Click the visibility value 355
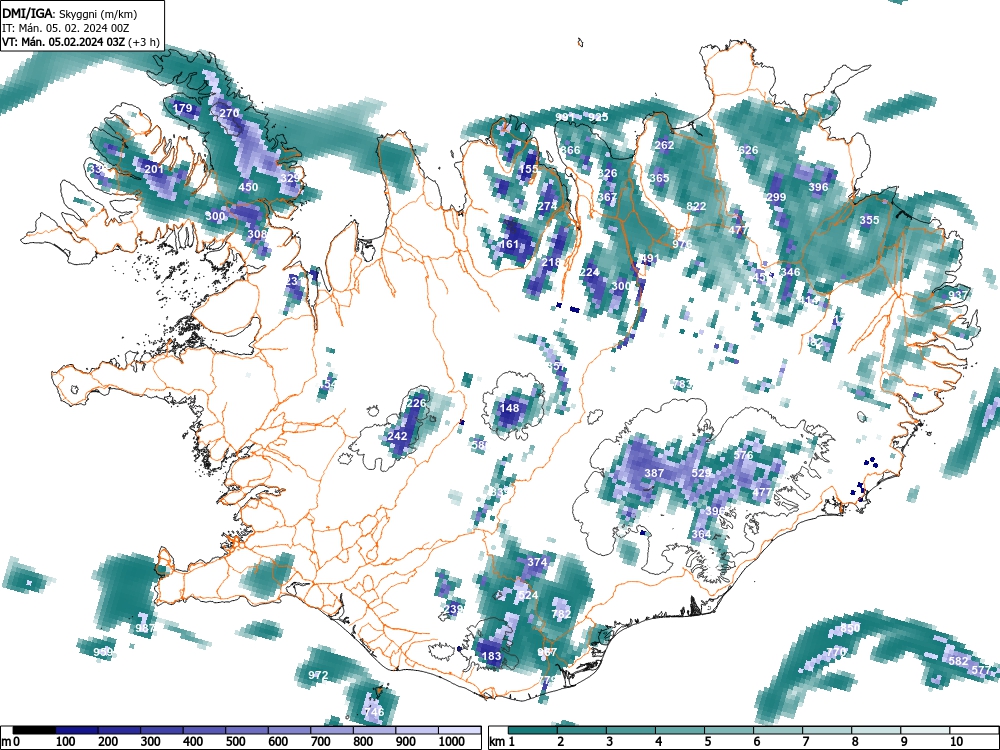 (x=869, y=220)
